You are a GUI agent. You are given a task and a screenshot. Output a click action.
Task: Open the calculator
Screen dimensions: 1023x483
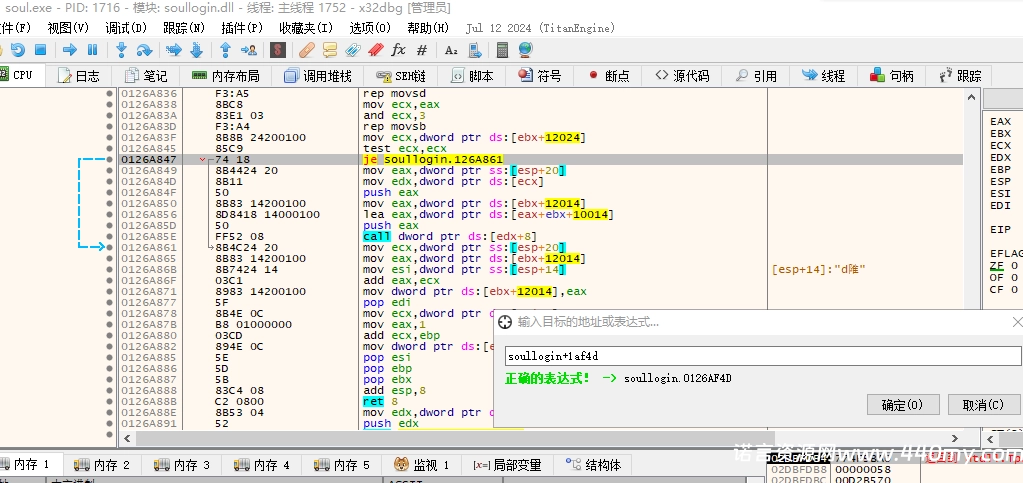tap(502, 50)
